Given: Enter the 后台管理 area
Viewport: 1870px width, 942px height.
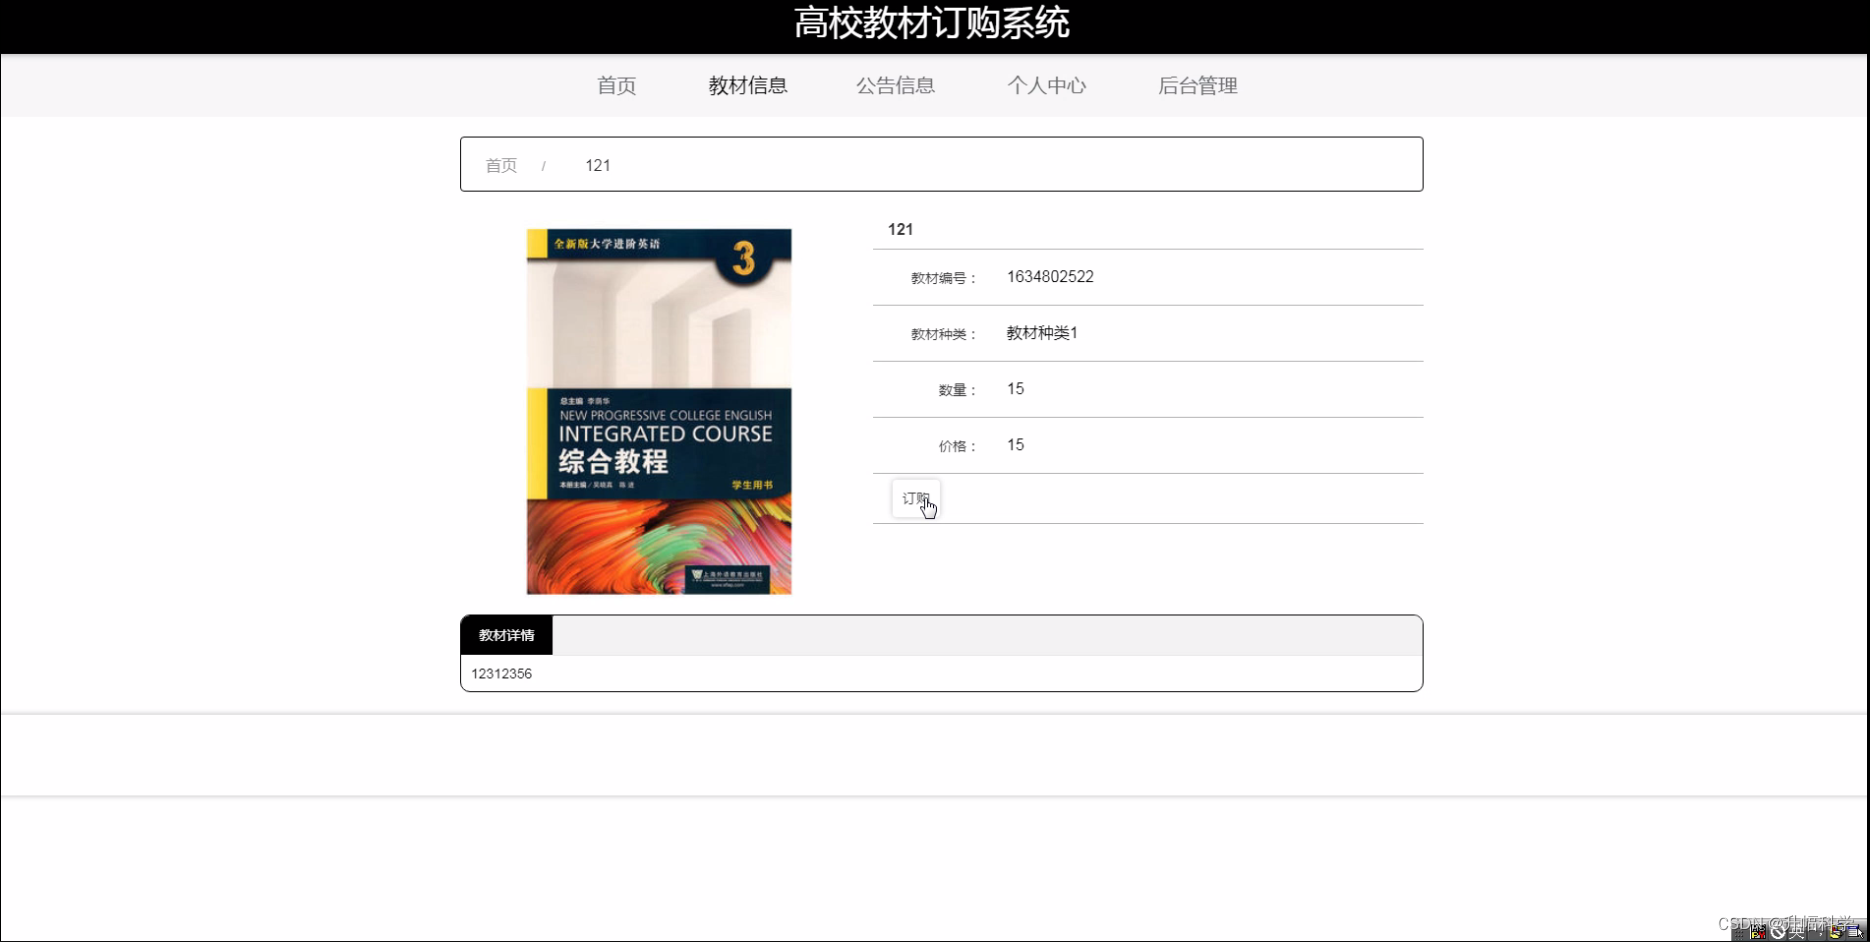Looking at the screenshot, I should (x=1197, y=86).
